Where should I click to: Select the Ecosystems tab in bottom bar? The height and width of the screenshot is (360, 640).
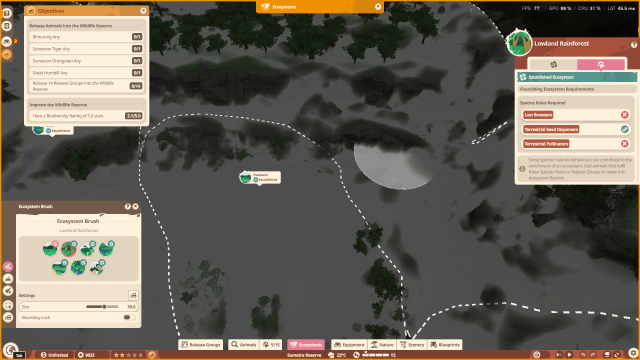click(x=306, y=344)
